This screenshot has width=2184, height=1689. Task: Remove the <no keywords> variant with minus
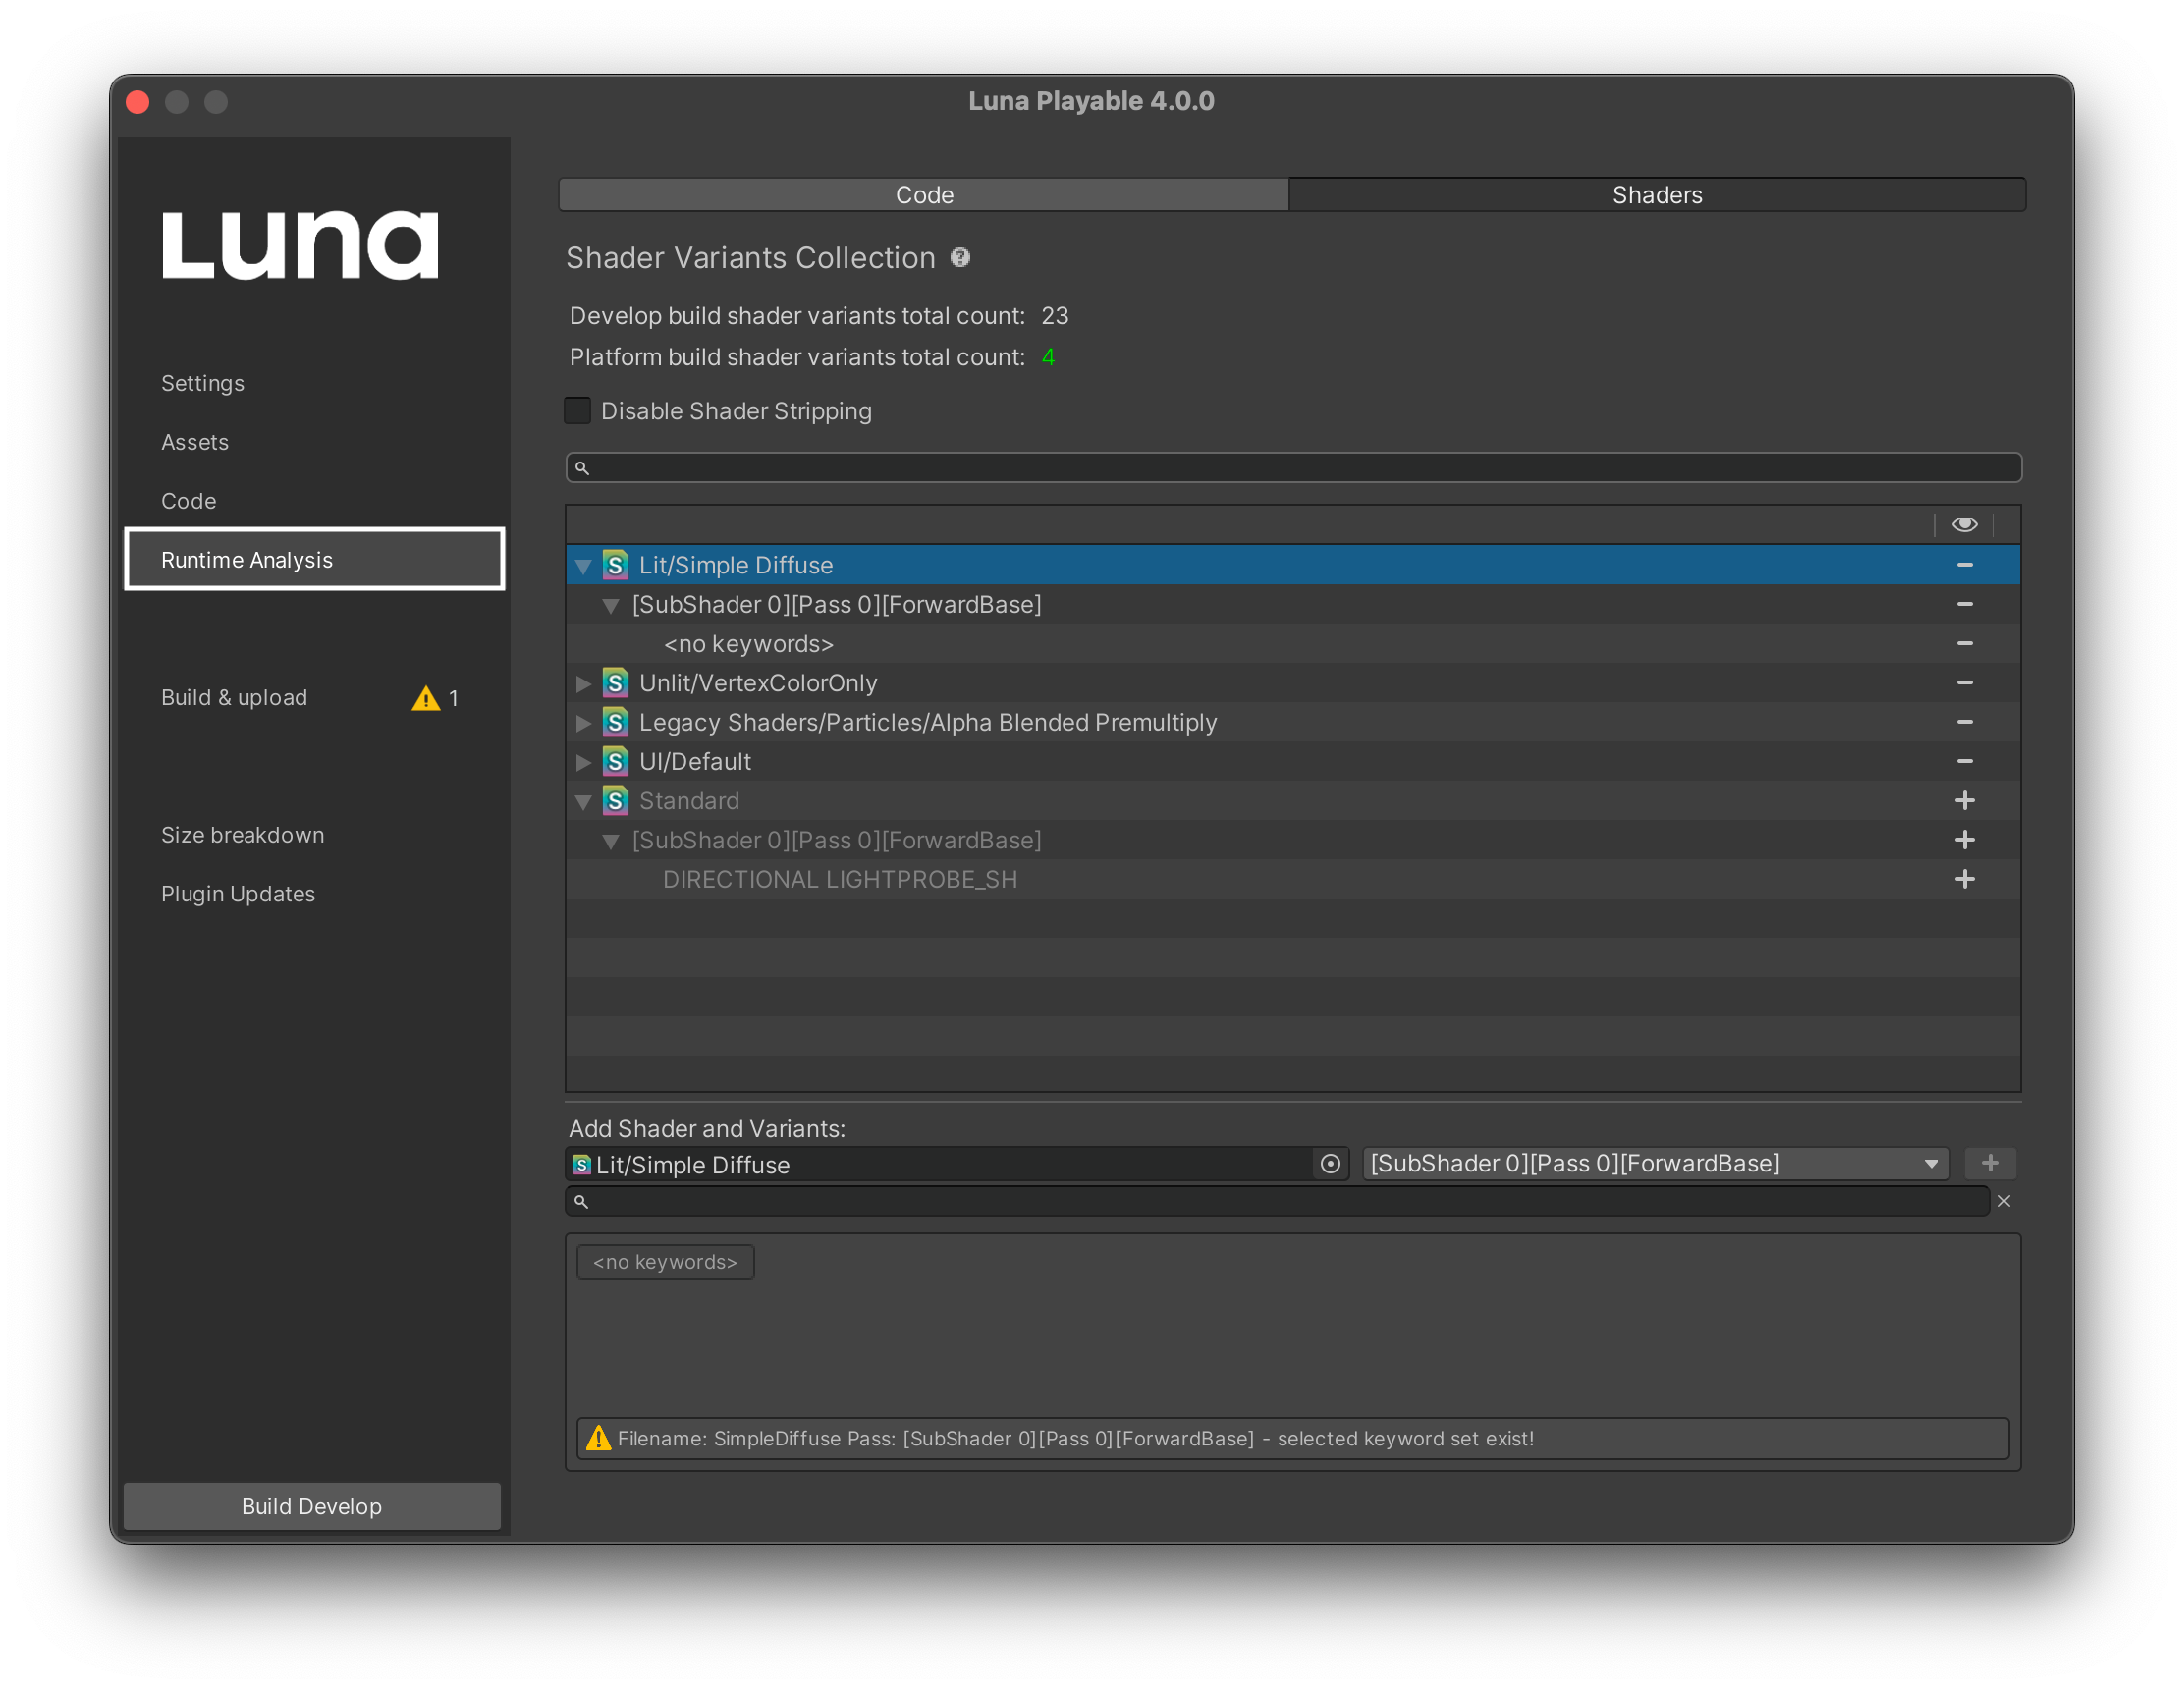pyautogui.click(x=1964, y=643)
